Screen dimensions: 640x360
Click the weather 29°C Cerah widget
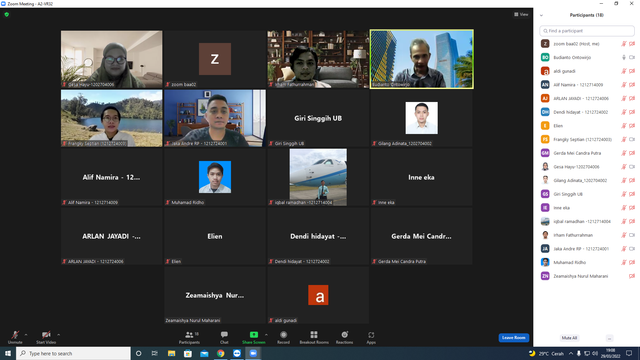coord(546,353)
